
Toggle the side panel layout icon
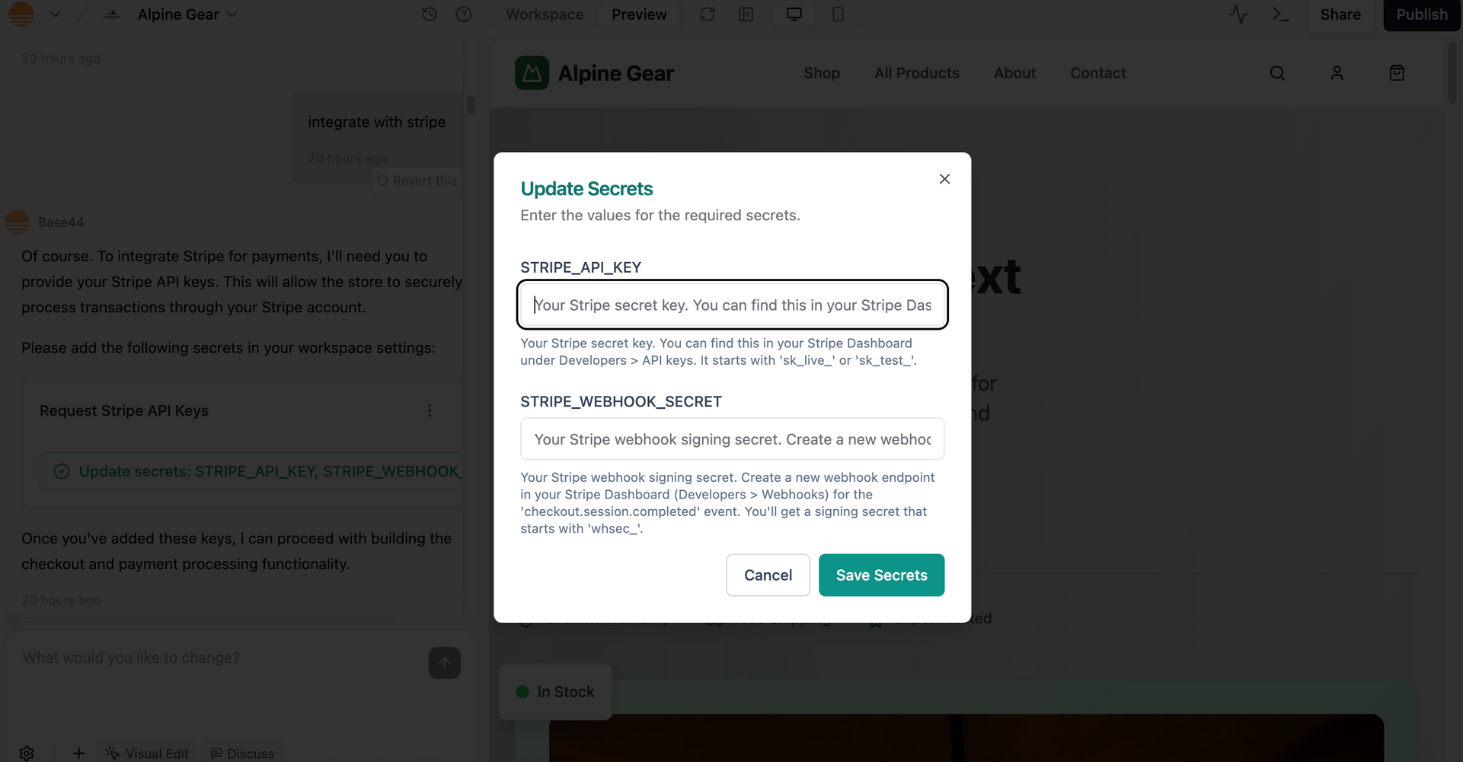pos(746,15)
